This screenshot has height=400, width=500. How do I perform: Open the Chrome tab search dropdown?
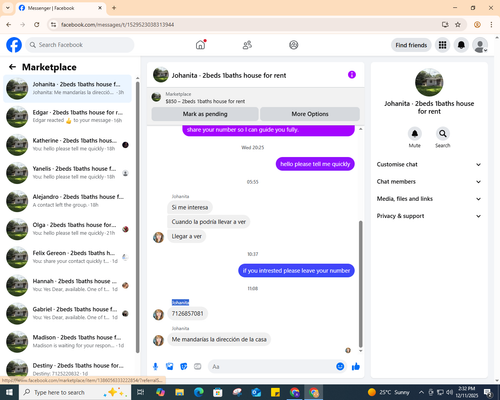(8, 8)
